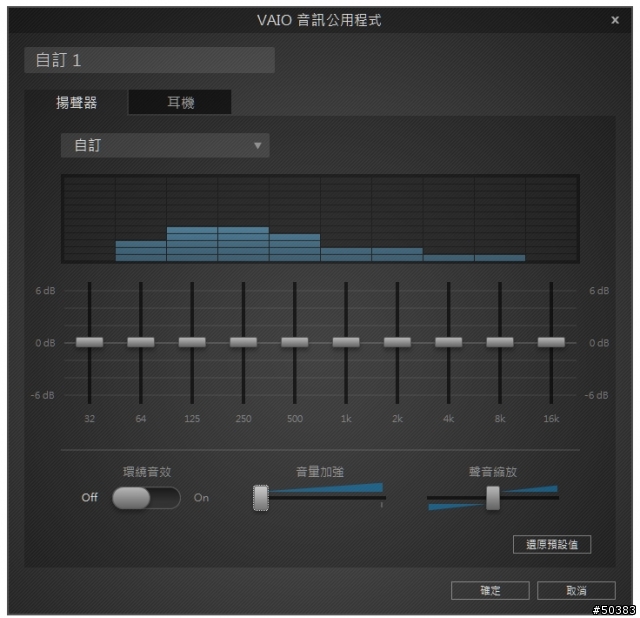Click the 還原預設值 restore defaults button
The width and height of the screenshot is (640, 618).
click(552, 544)
